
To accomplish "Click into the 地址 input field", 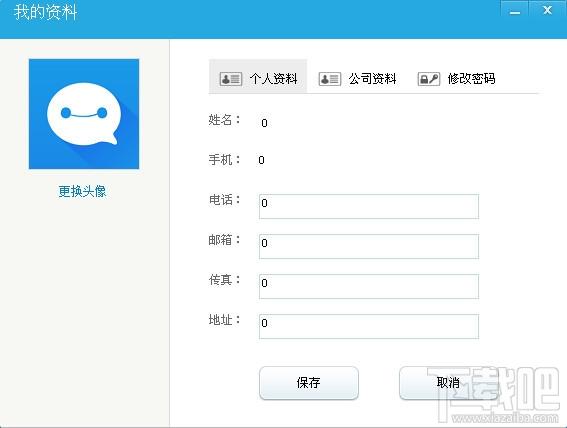I will tap(369, 326).
